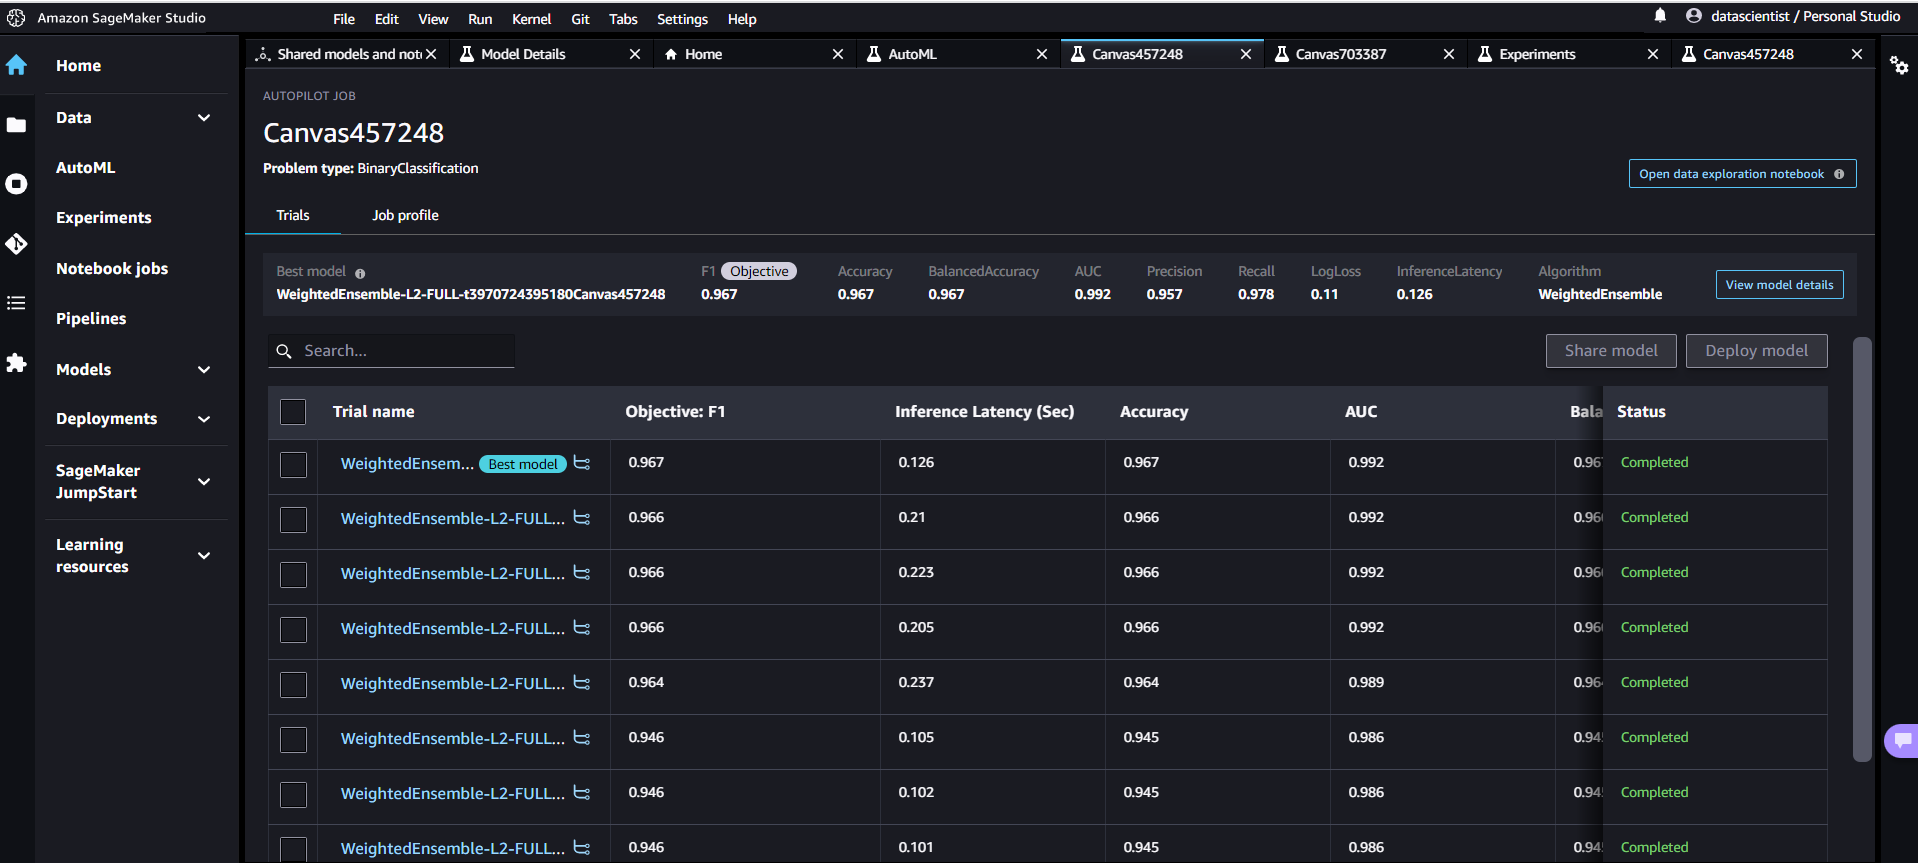Expand the Models section chevron

pyautogui.click(x=204, y=370)
